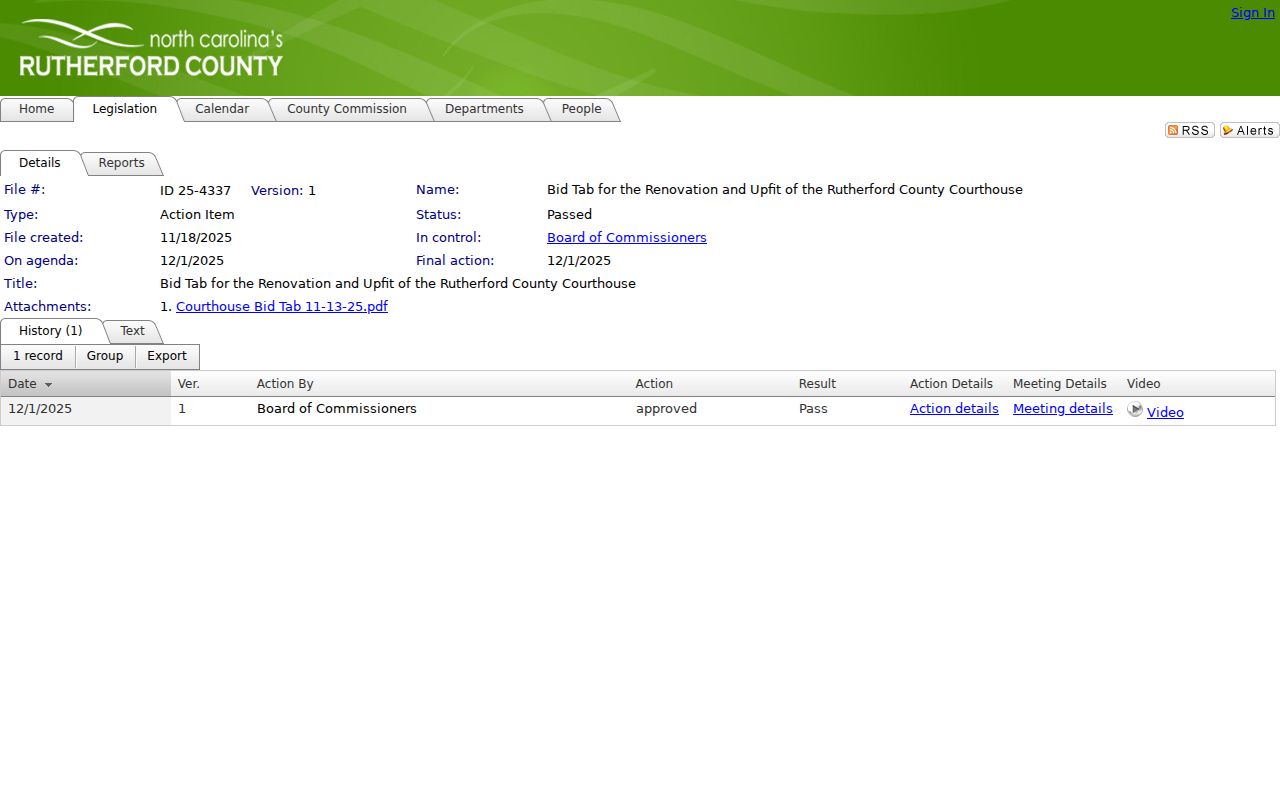
Task: Click the video play icon in history row
Action: click(1135, 409)
